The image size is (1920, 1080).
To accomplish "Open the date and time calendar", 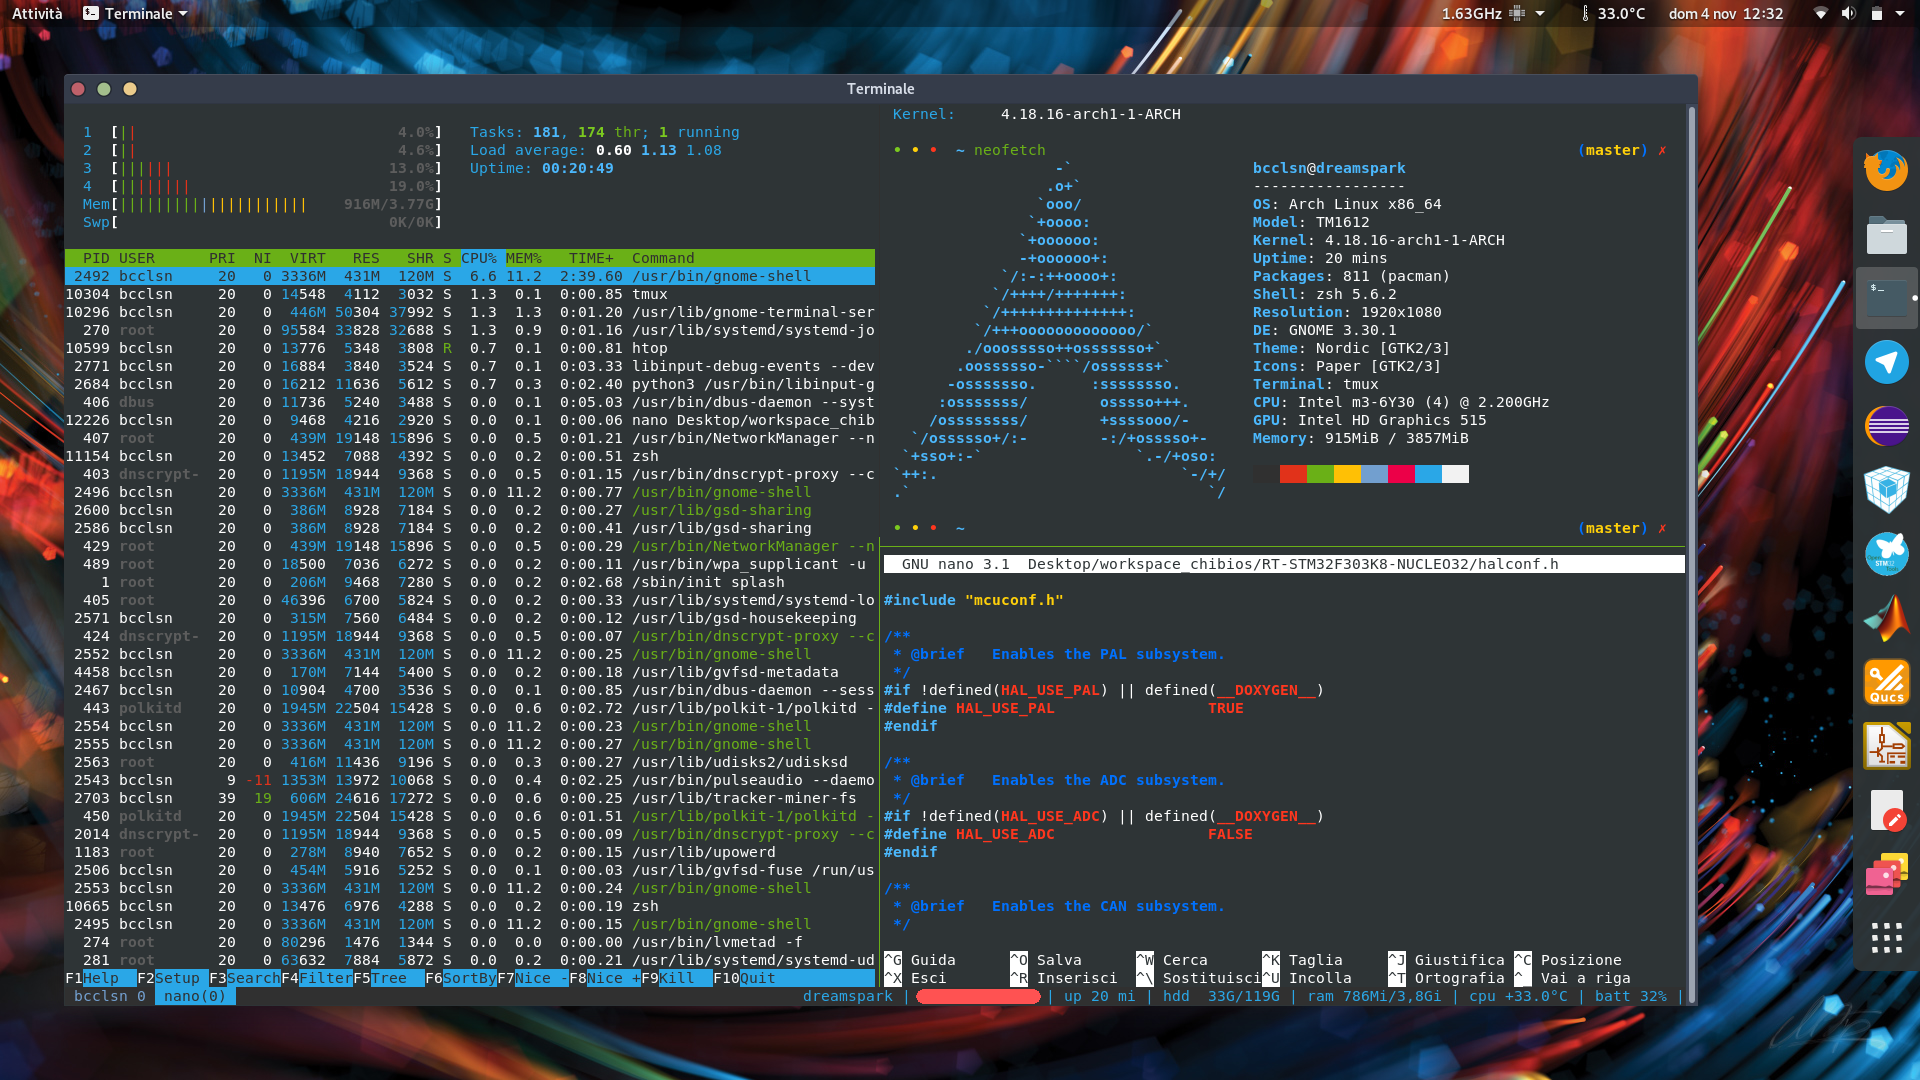I will [1725, 14].
